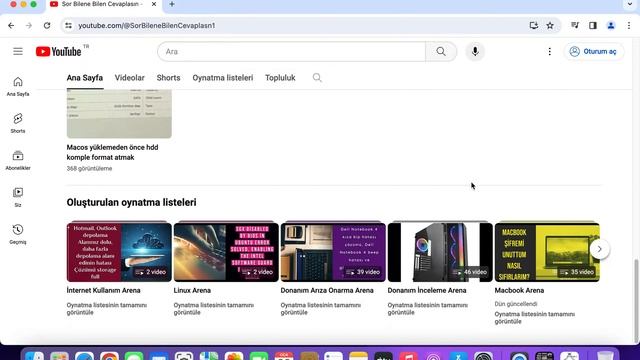Click video title Macos yüklemeden önce hdd

pyautogui.click(x=112, y=152)
